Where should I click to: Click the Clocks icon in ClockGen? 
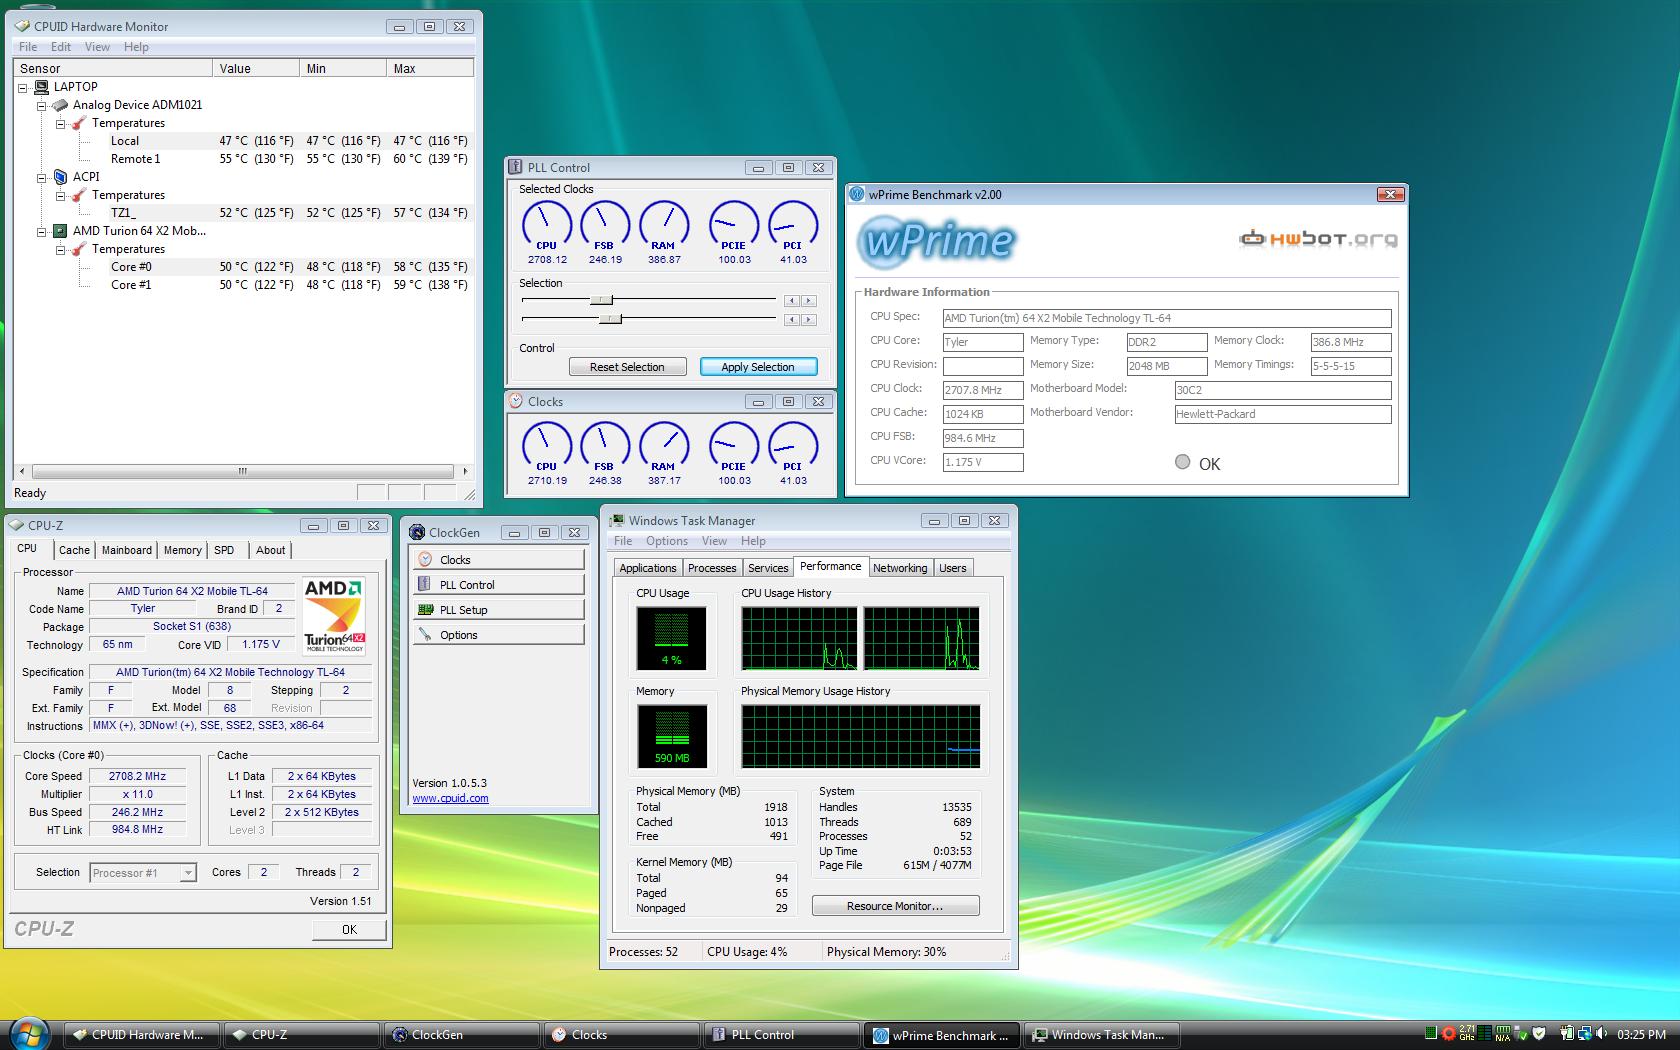coord(425,560)
